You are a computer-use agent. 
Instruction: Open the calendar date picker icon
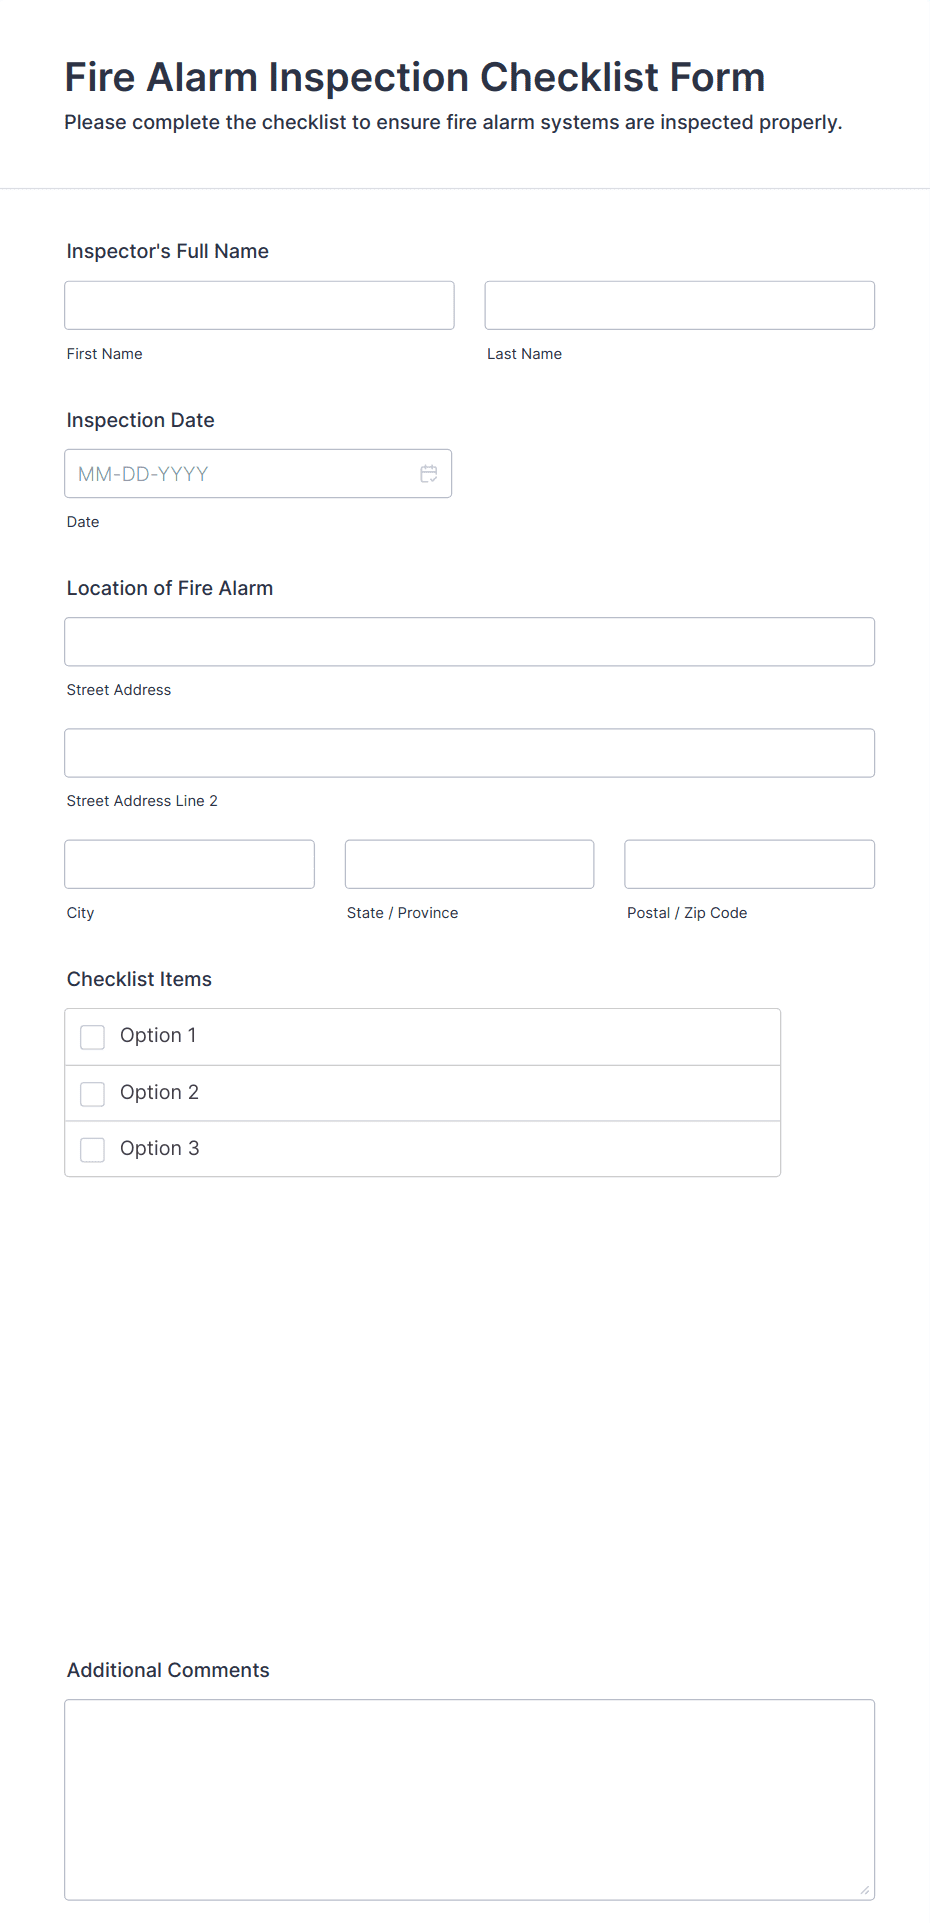[x=429, y=474]
